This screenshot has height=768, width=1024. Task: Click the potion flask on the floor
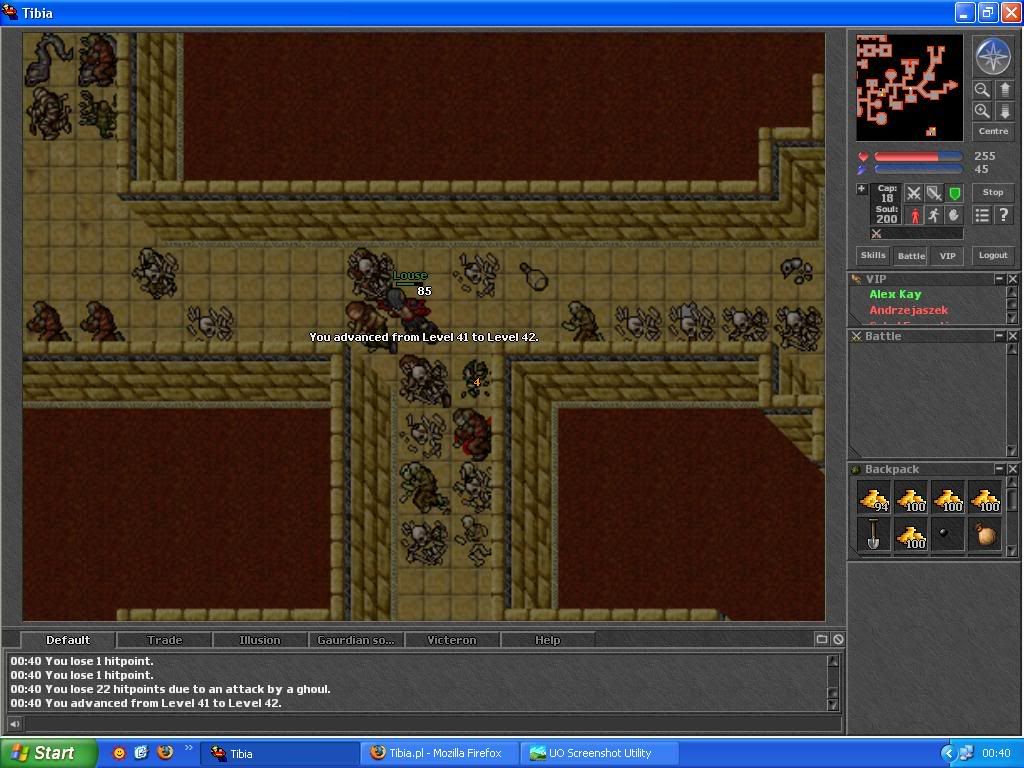click(534, 276)
